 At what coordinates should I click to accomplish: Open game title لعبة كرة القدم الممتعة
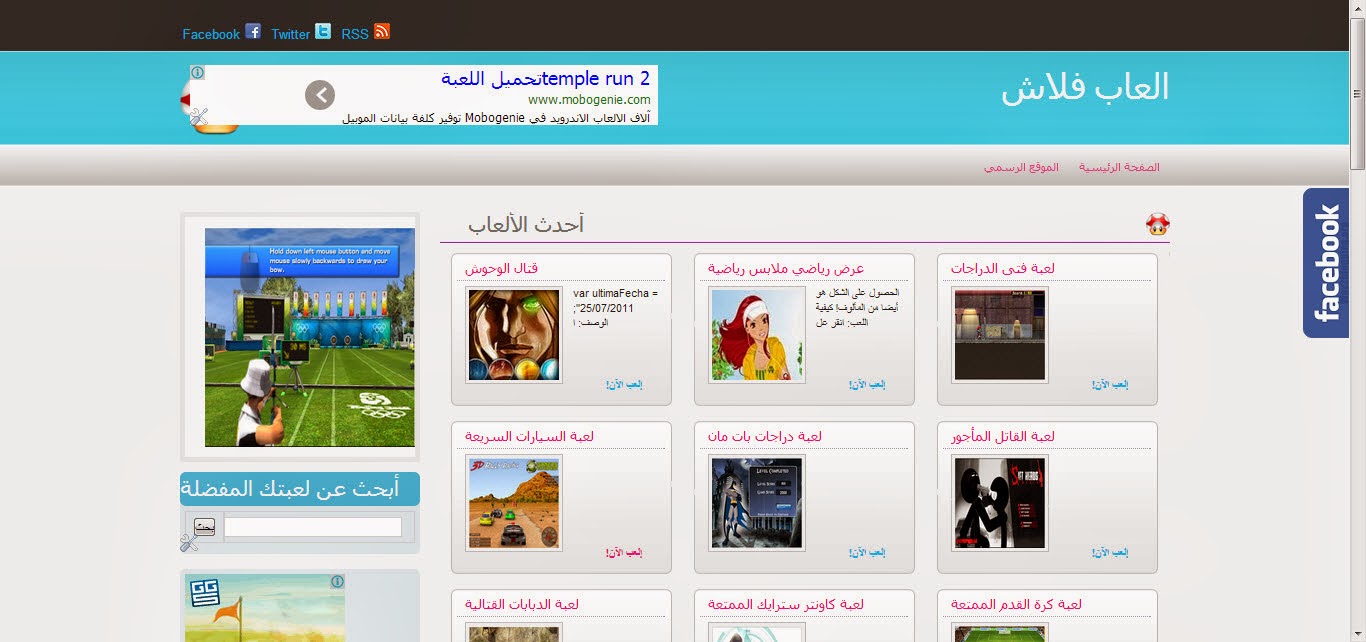tap(1016, 604)
